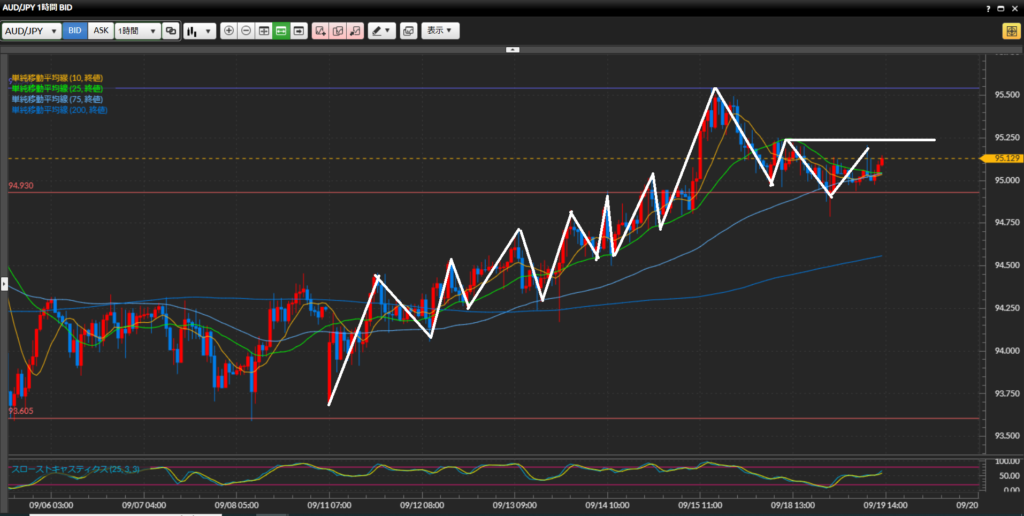Image resolution: width=1024 pixels, height=516 pixels.
Task: Click the zoom out magnifier icon
Action: [246, 31]
